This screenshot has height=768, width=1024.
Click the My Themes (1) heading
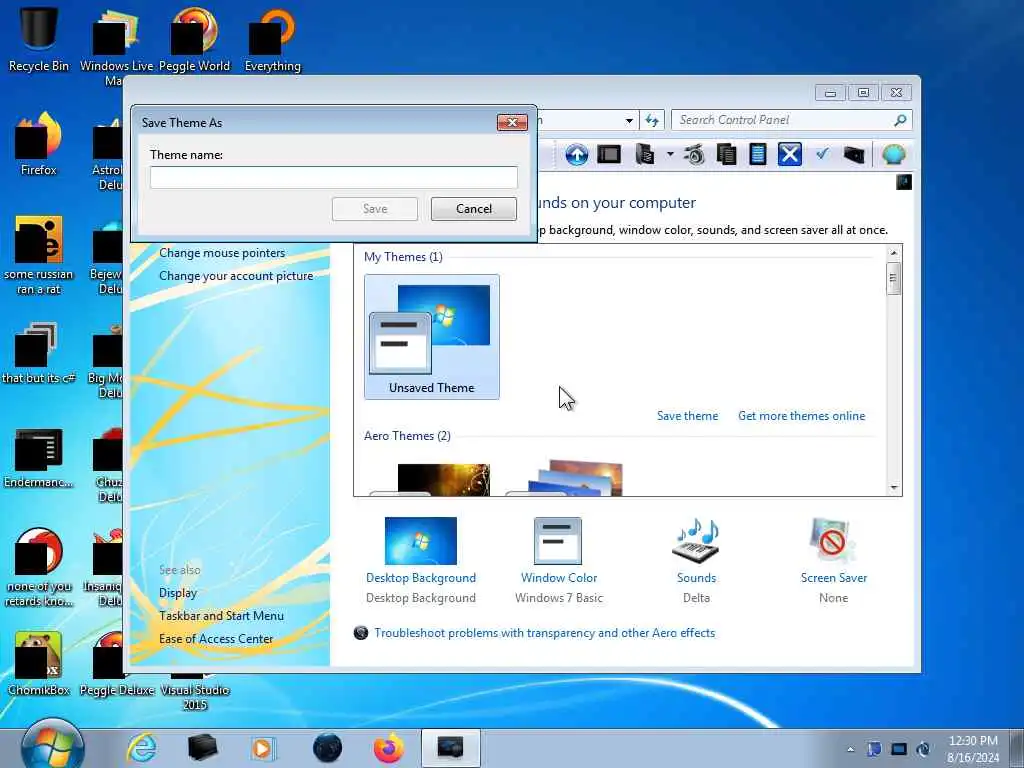[x=403, y=257]
